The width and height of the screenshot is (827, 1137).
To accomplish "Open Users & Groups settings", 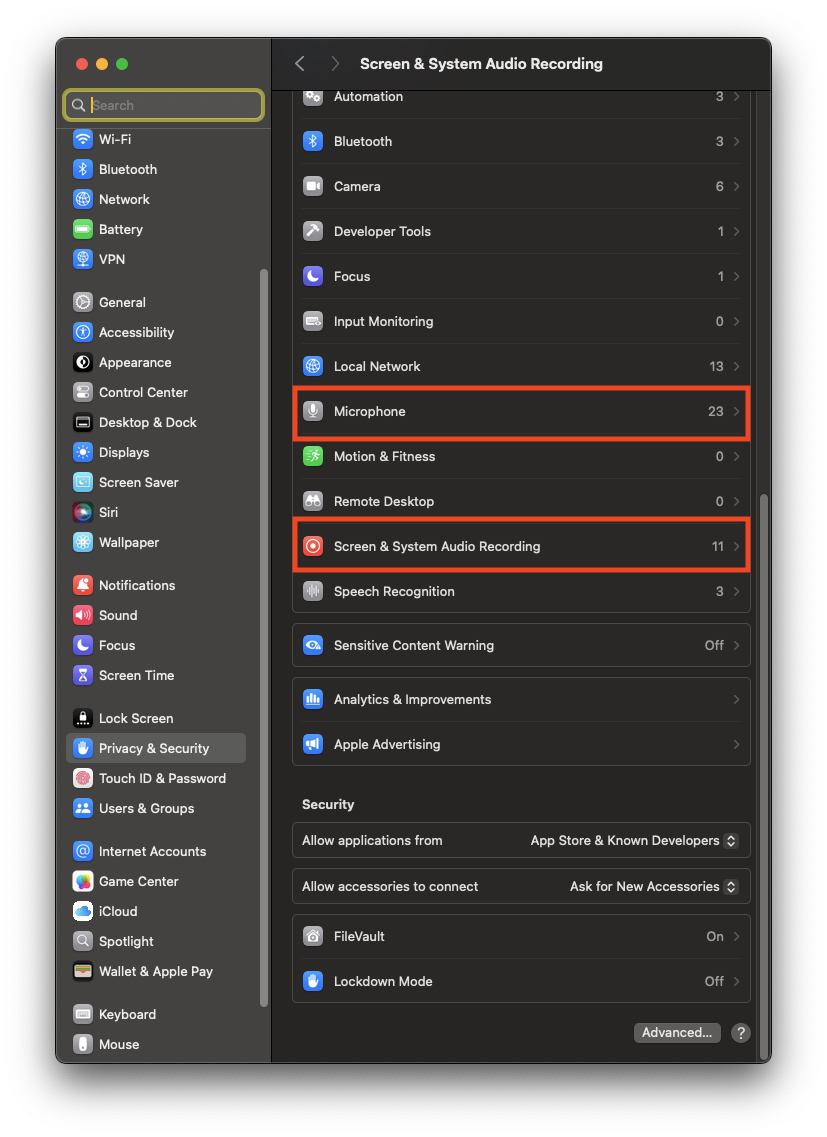I will (x=156, y=808).
